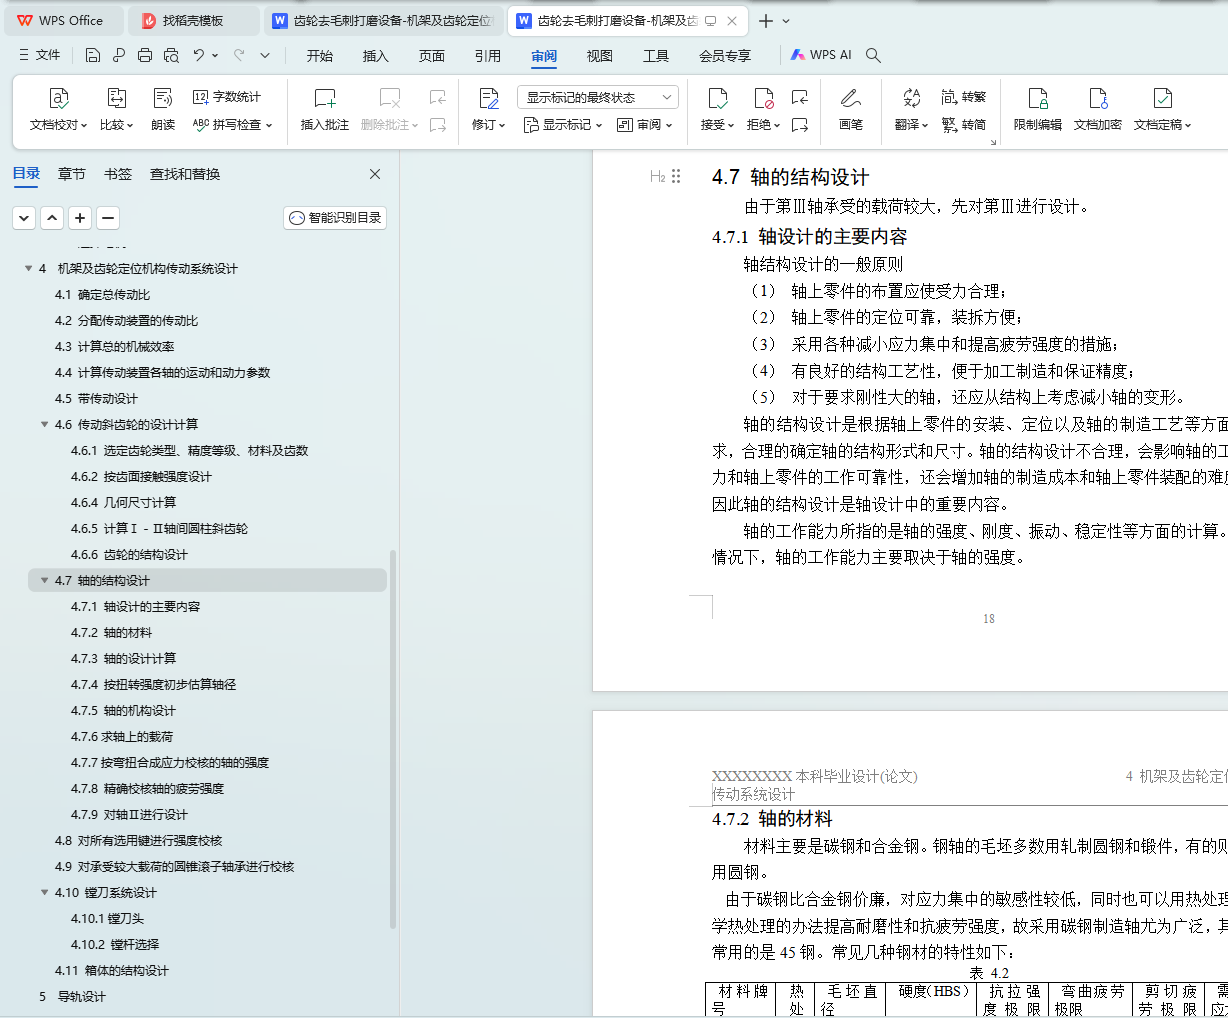
Task: Run Spell Check (拼写检查)
Action: pos(232,125)
